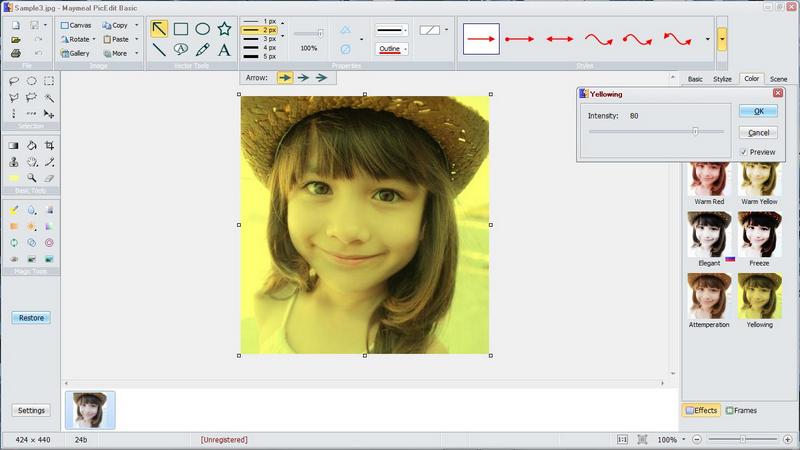
Task: Click the fit-to-window icon in status bar
Action: [x=642, y=439]
